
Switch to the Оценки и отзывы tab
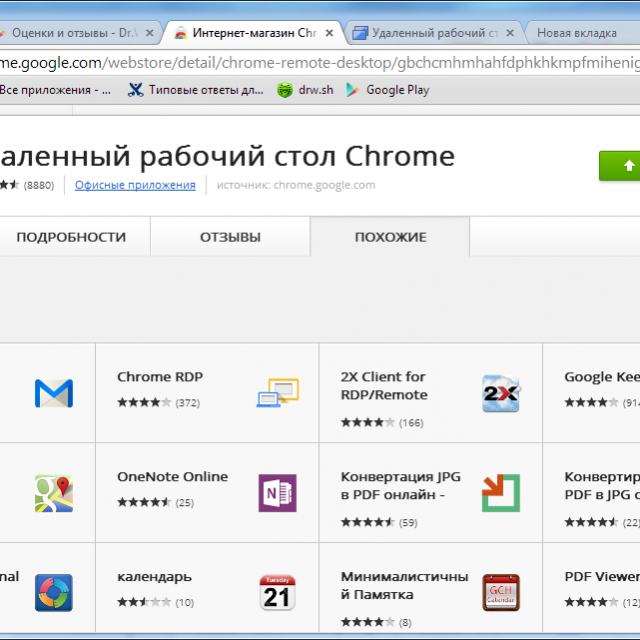[x=78, y=33]
